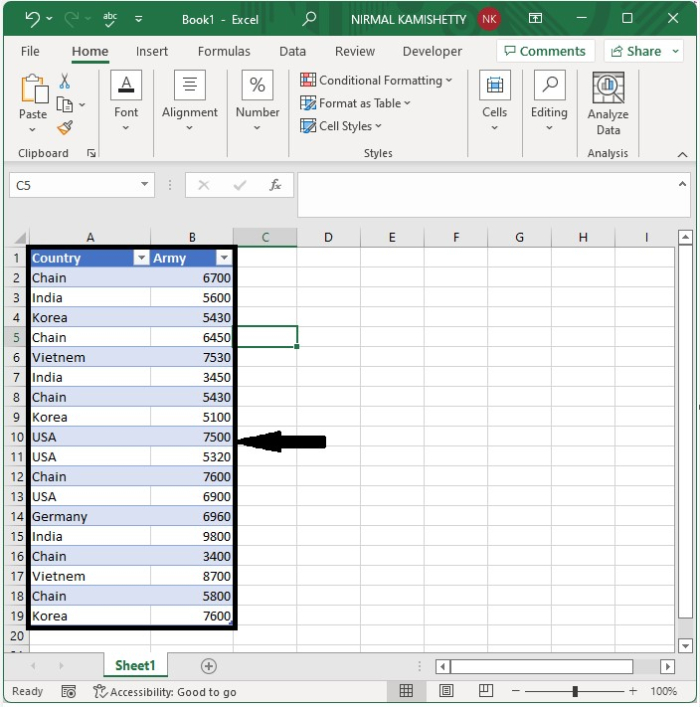Select row 14 header
Screen dimensions: 700x707
pyautogui.click(x=17, y=516)
